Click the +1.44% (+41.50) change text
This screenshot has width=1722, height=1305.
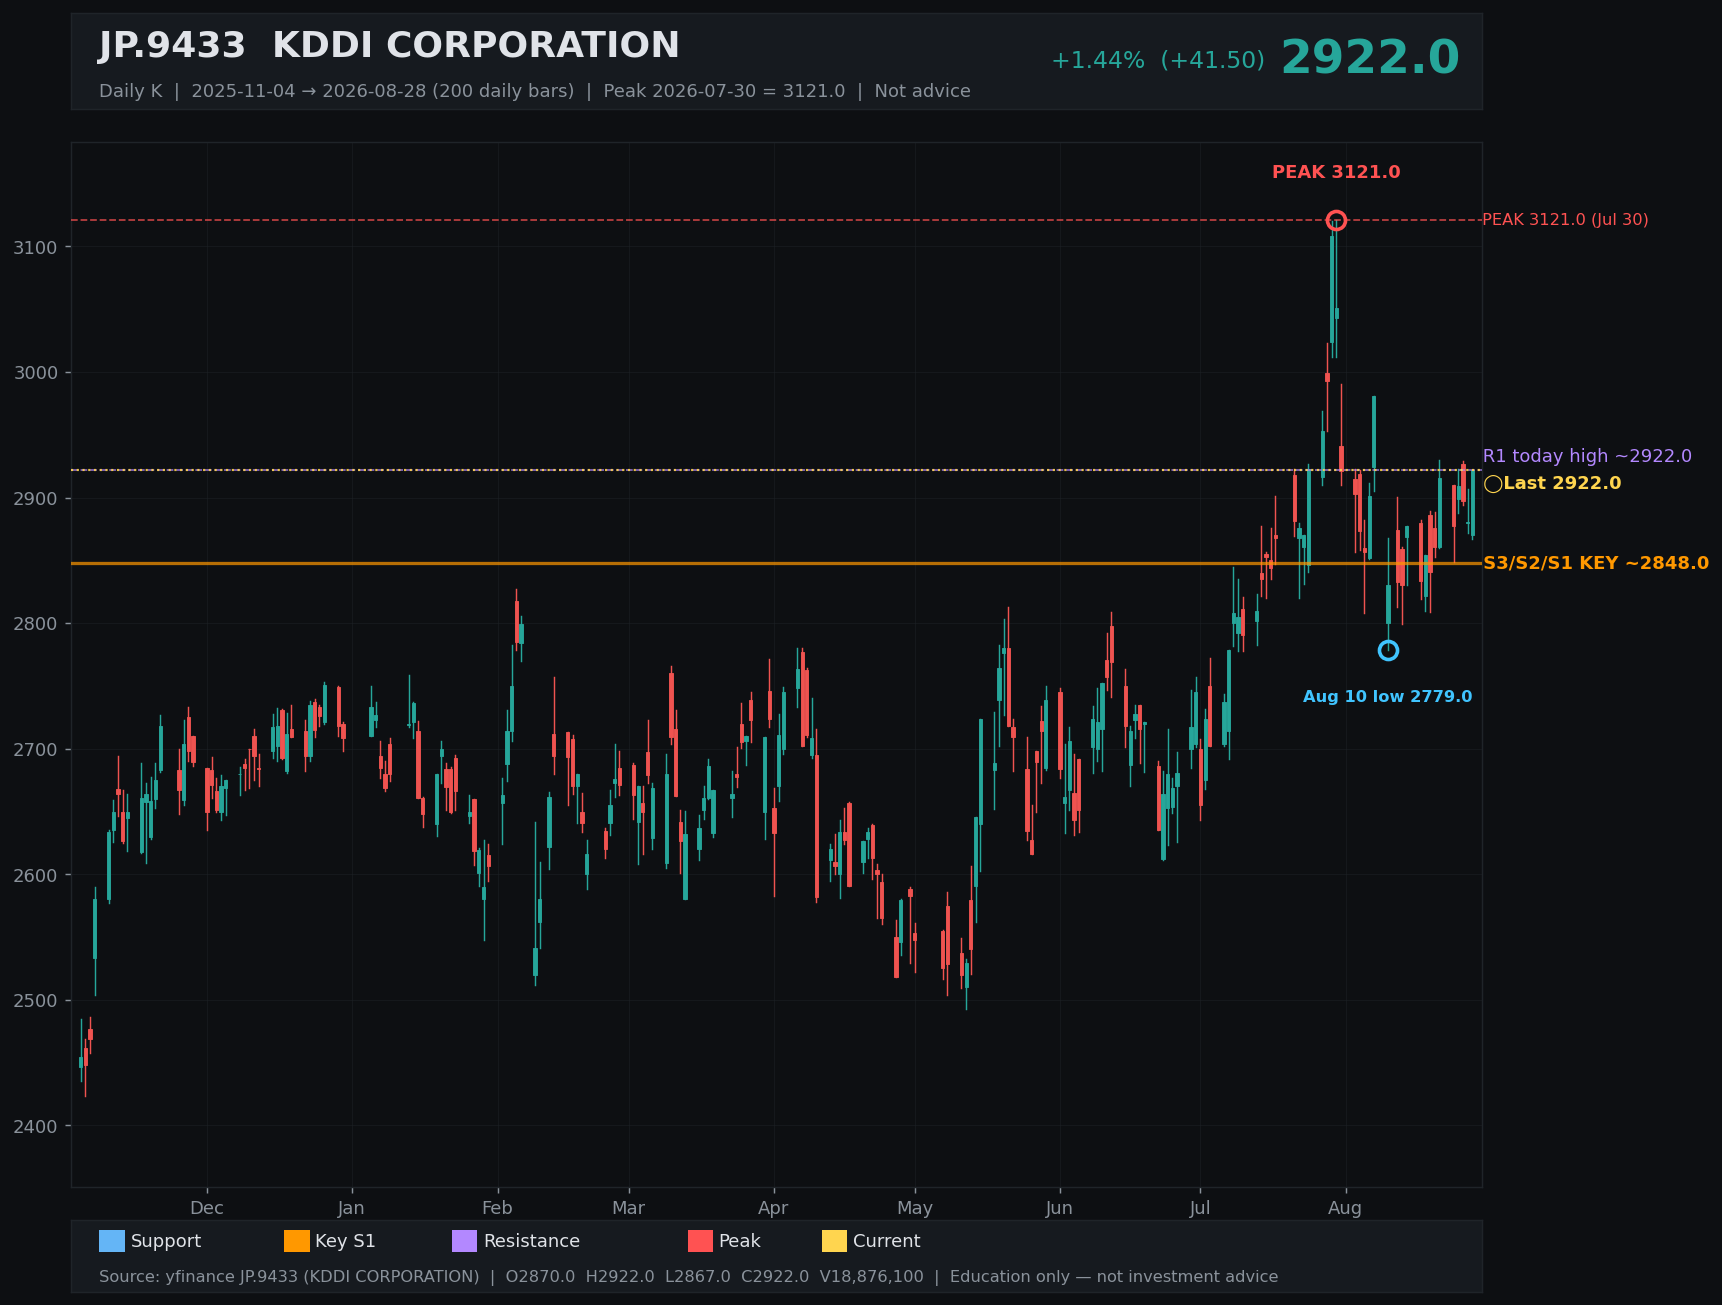pyautogui.click(x=1158, y=61)
